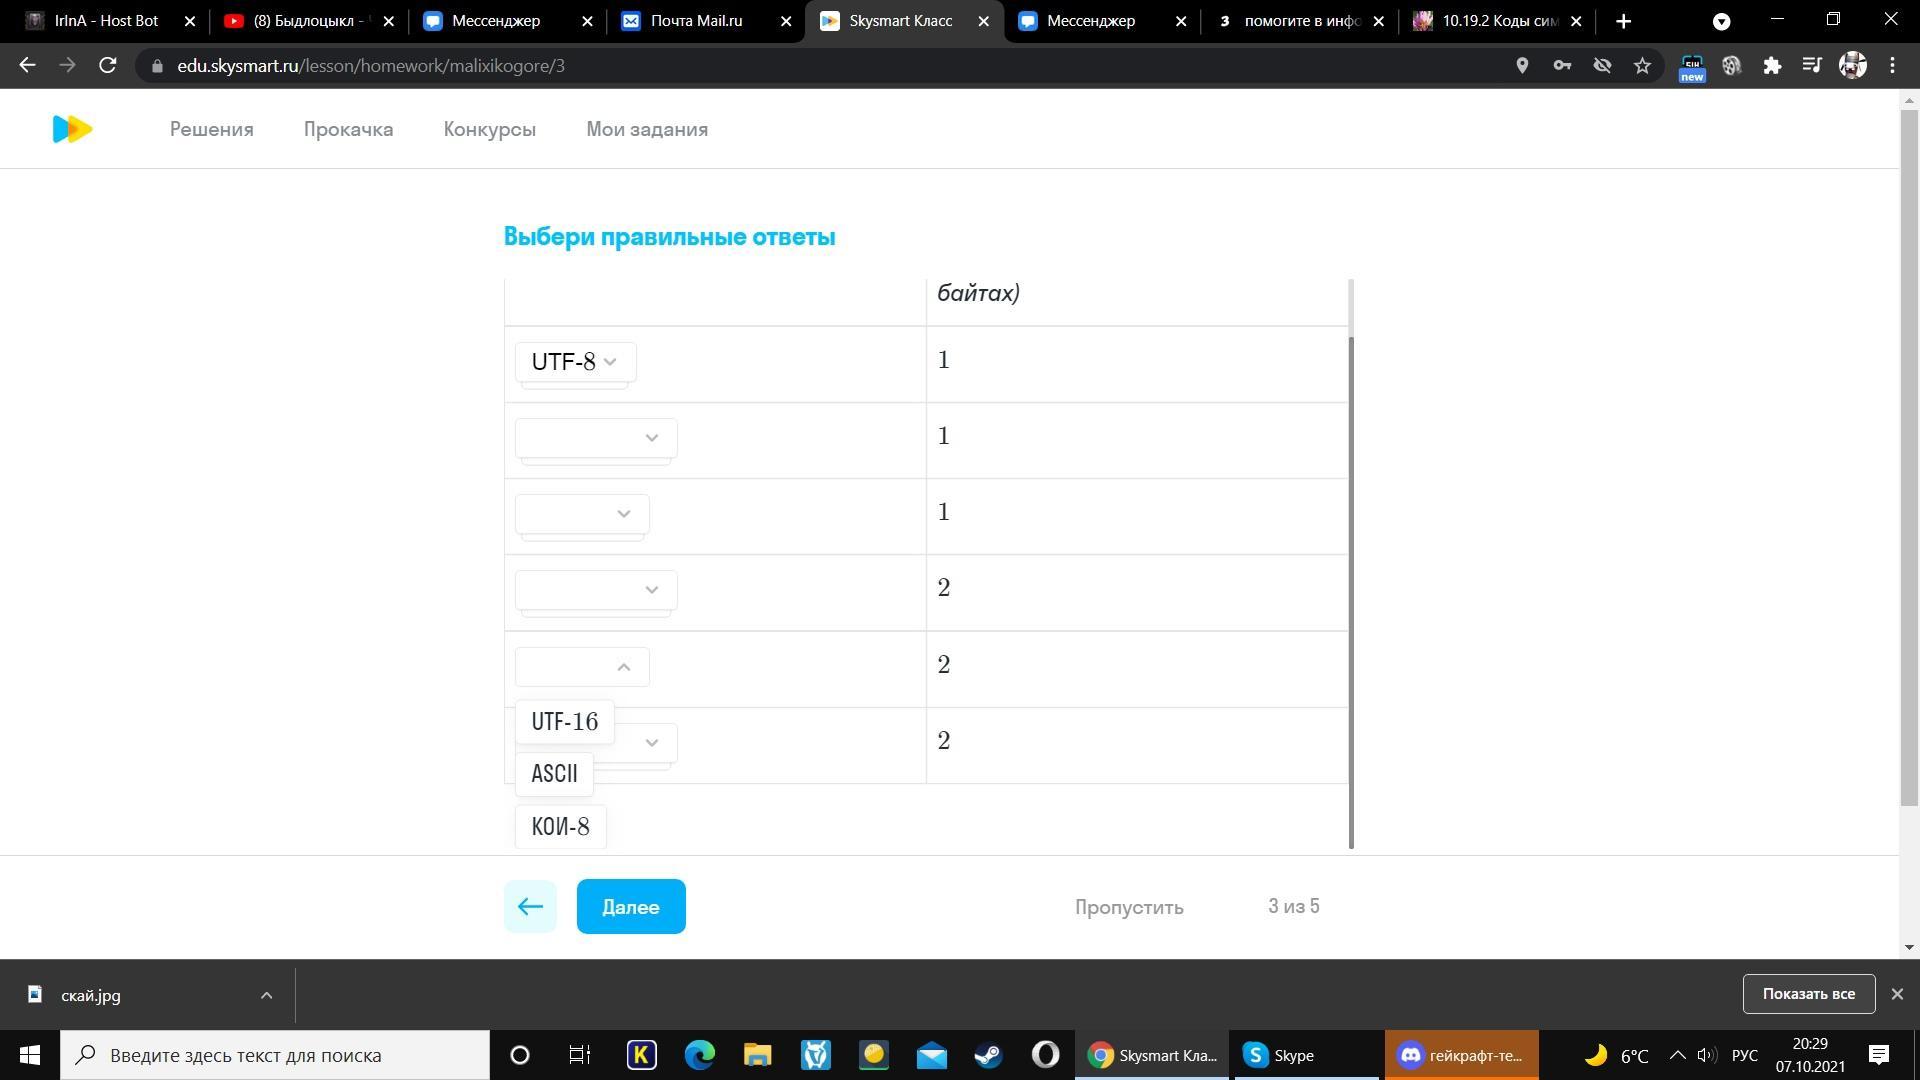Image resolution: width=1920 pixels, height=1080 pixels.
Task: Click РУС language indicator
Action: (x=1745, y=1055)
